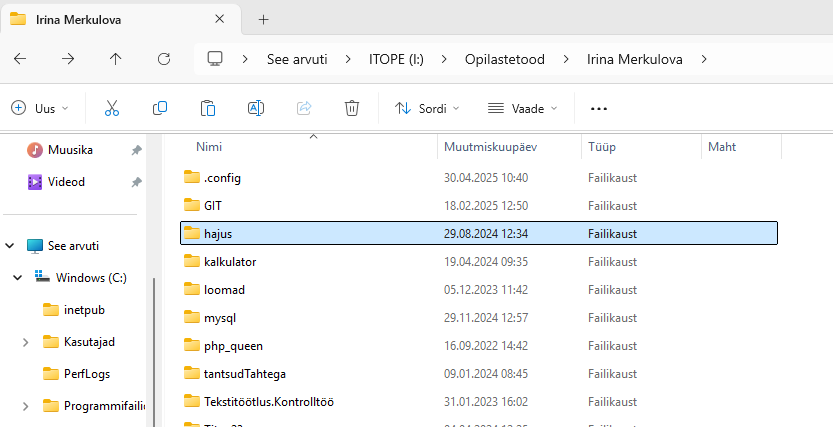Viewport: 833px width, 427px height.
Task: Open the three-dot more options menu
Action: (x=599, y=108)
